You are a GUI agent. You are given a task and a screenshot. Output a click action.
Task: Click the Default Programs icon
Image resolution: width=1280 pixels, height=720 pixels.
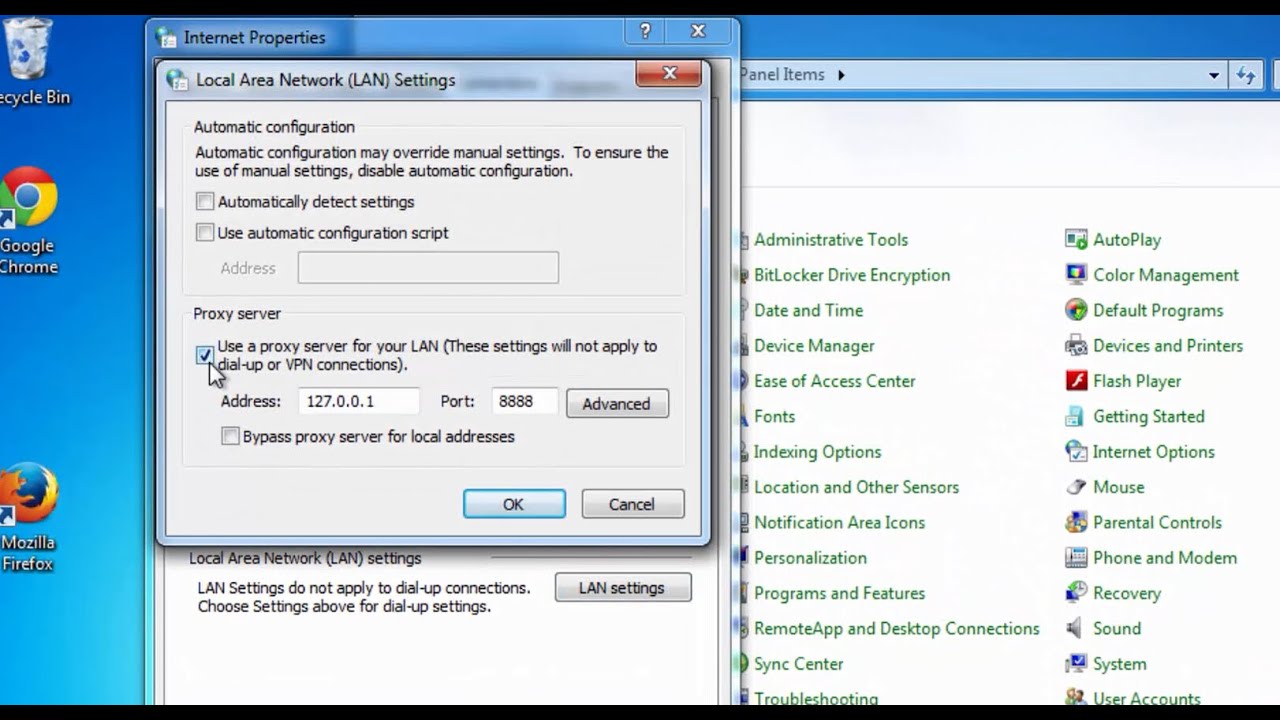coord(1076,310)
